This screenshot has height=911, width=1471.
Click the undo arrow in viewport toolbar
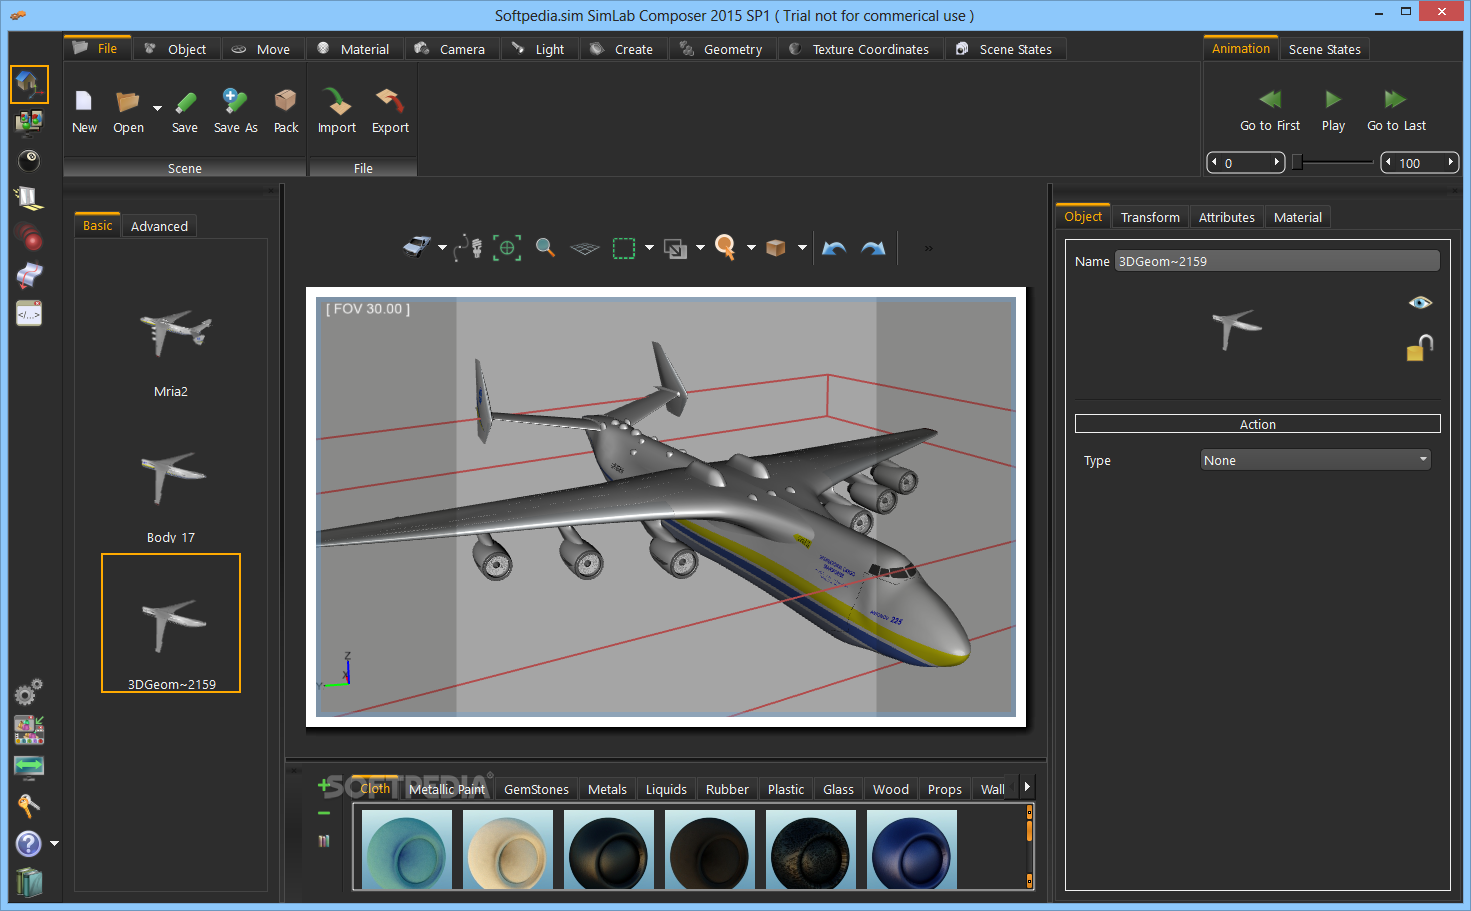834,248
